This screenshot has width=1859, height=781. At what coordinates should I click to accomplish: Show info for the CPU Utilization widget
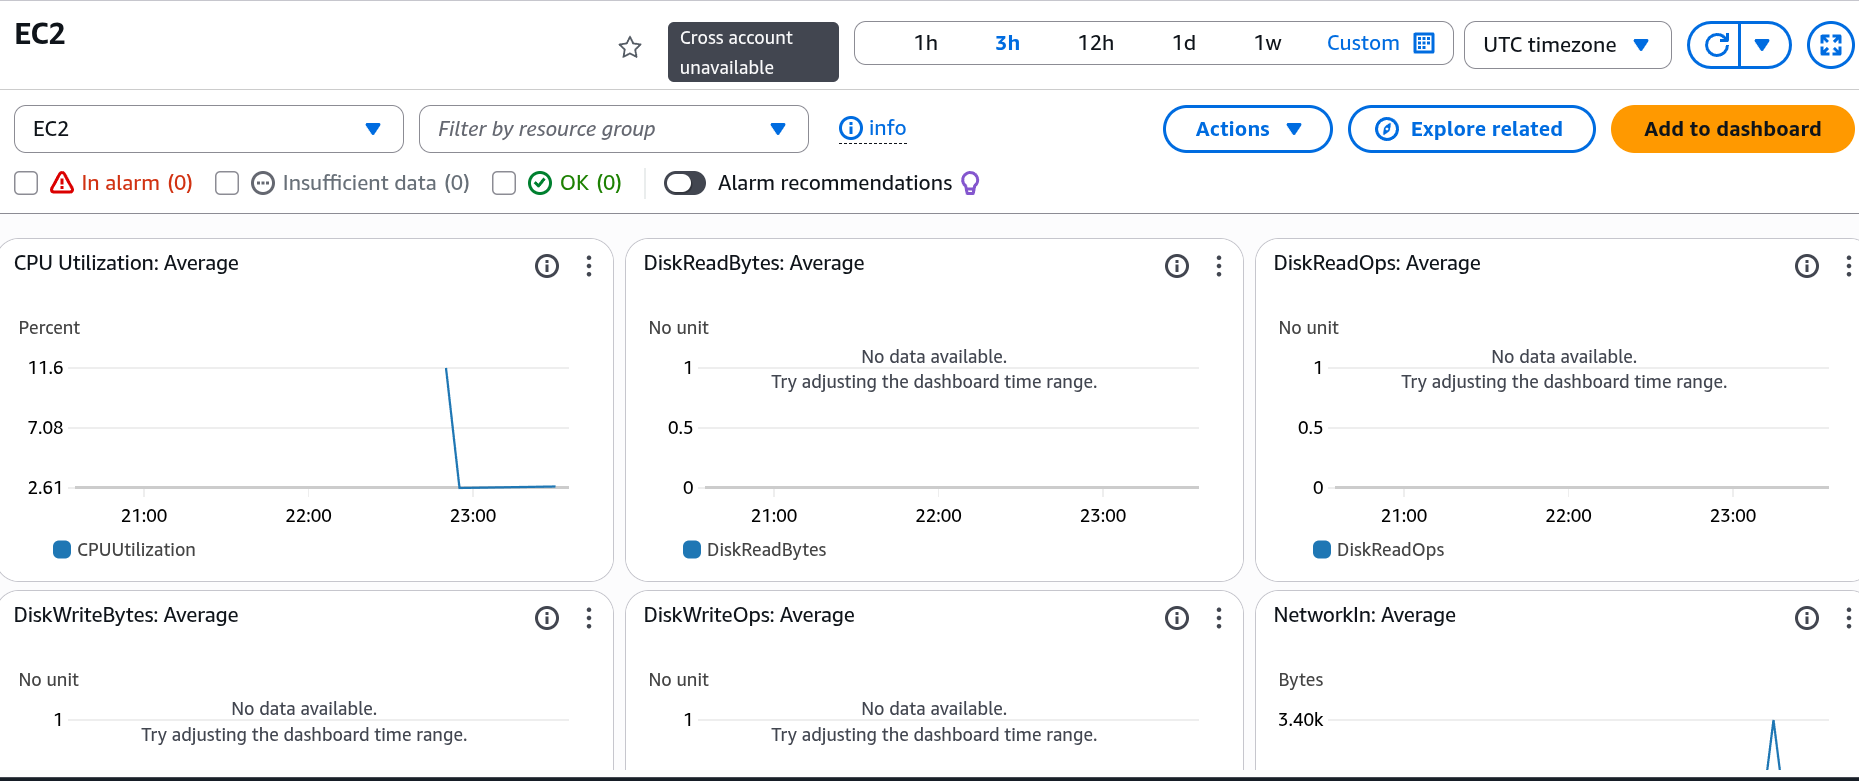(547, 265)
